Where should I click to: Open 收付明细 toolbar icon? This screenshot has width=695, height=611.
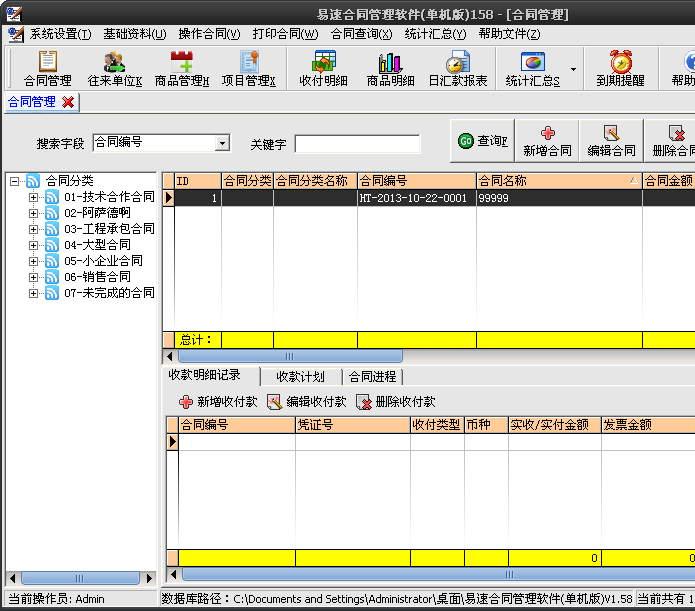324,61
